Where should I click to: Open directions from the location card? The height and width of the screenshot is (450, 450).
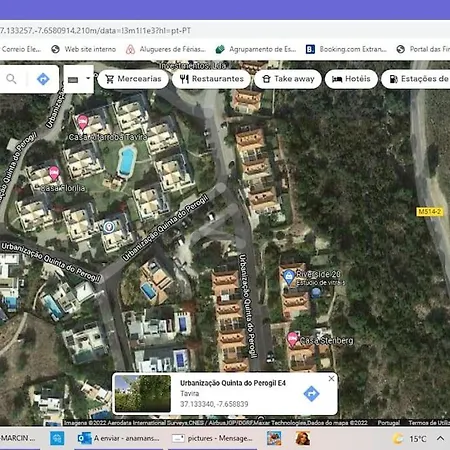click(x=312, y=394)
